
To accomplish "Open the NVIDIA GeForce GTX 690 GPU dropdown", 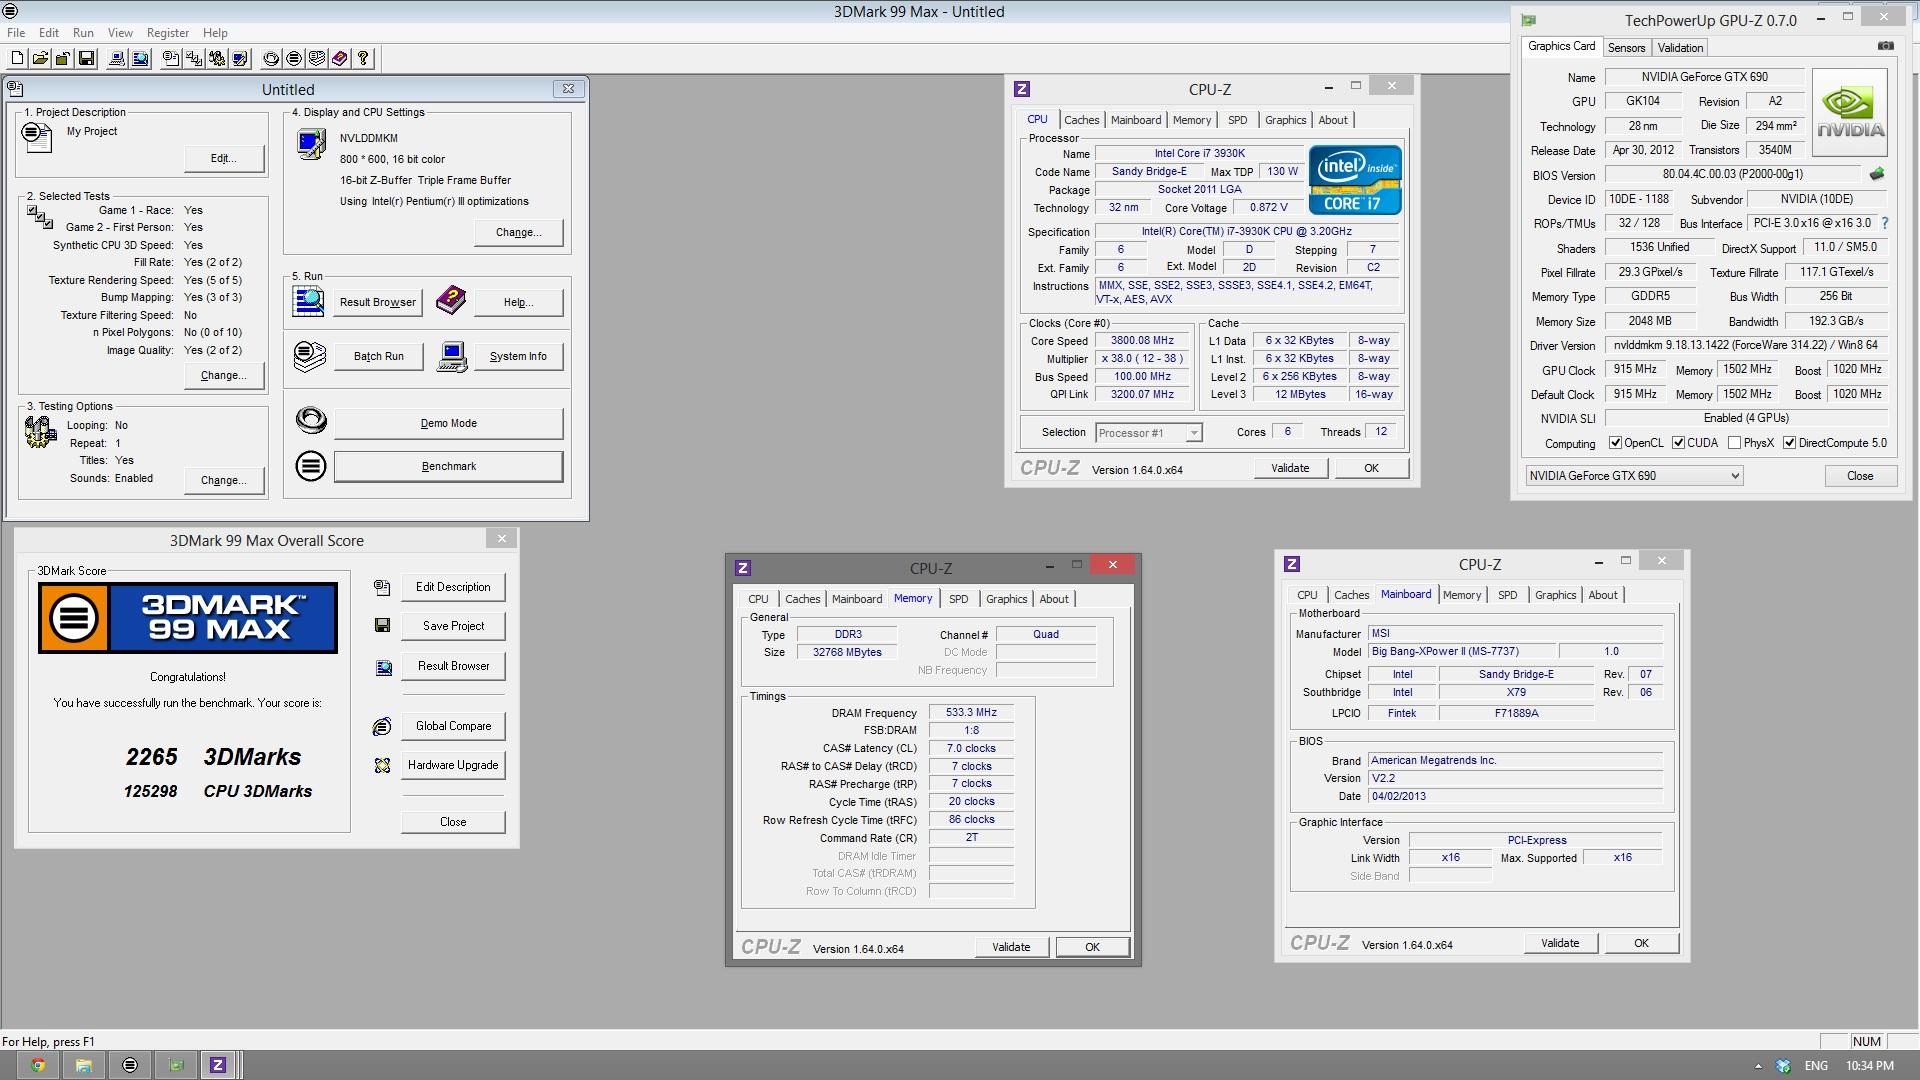I will point(1634,476).
